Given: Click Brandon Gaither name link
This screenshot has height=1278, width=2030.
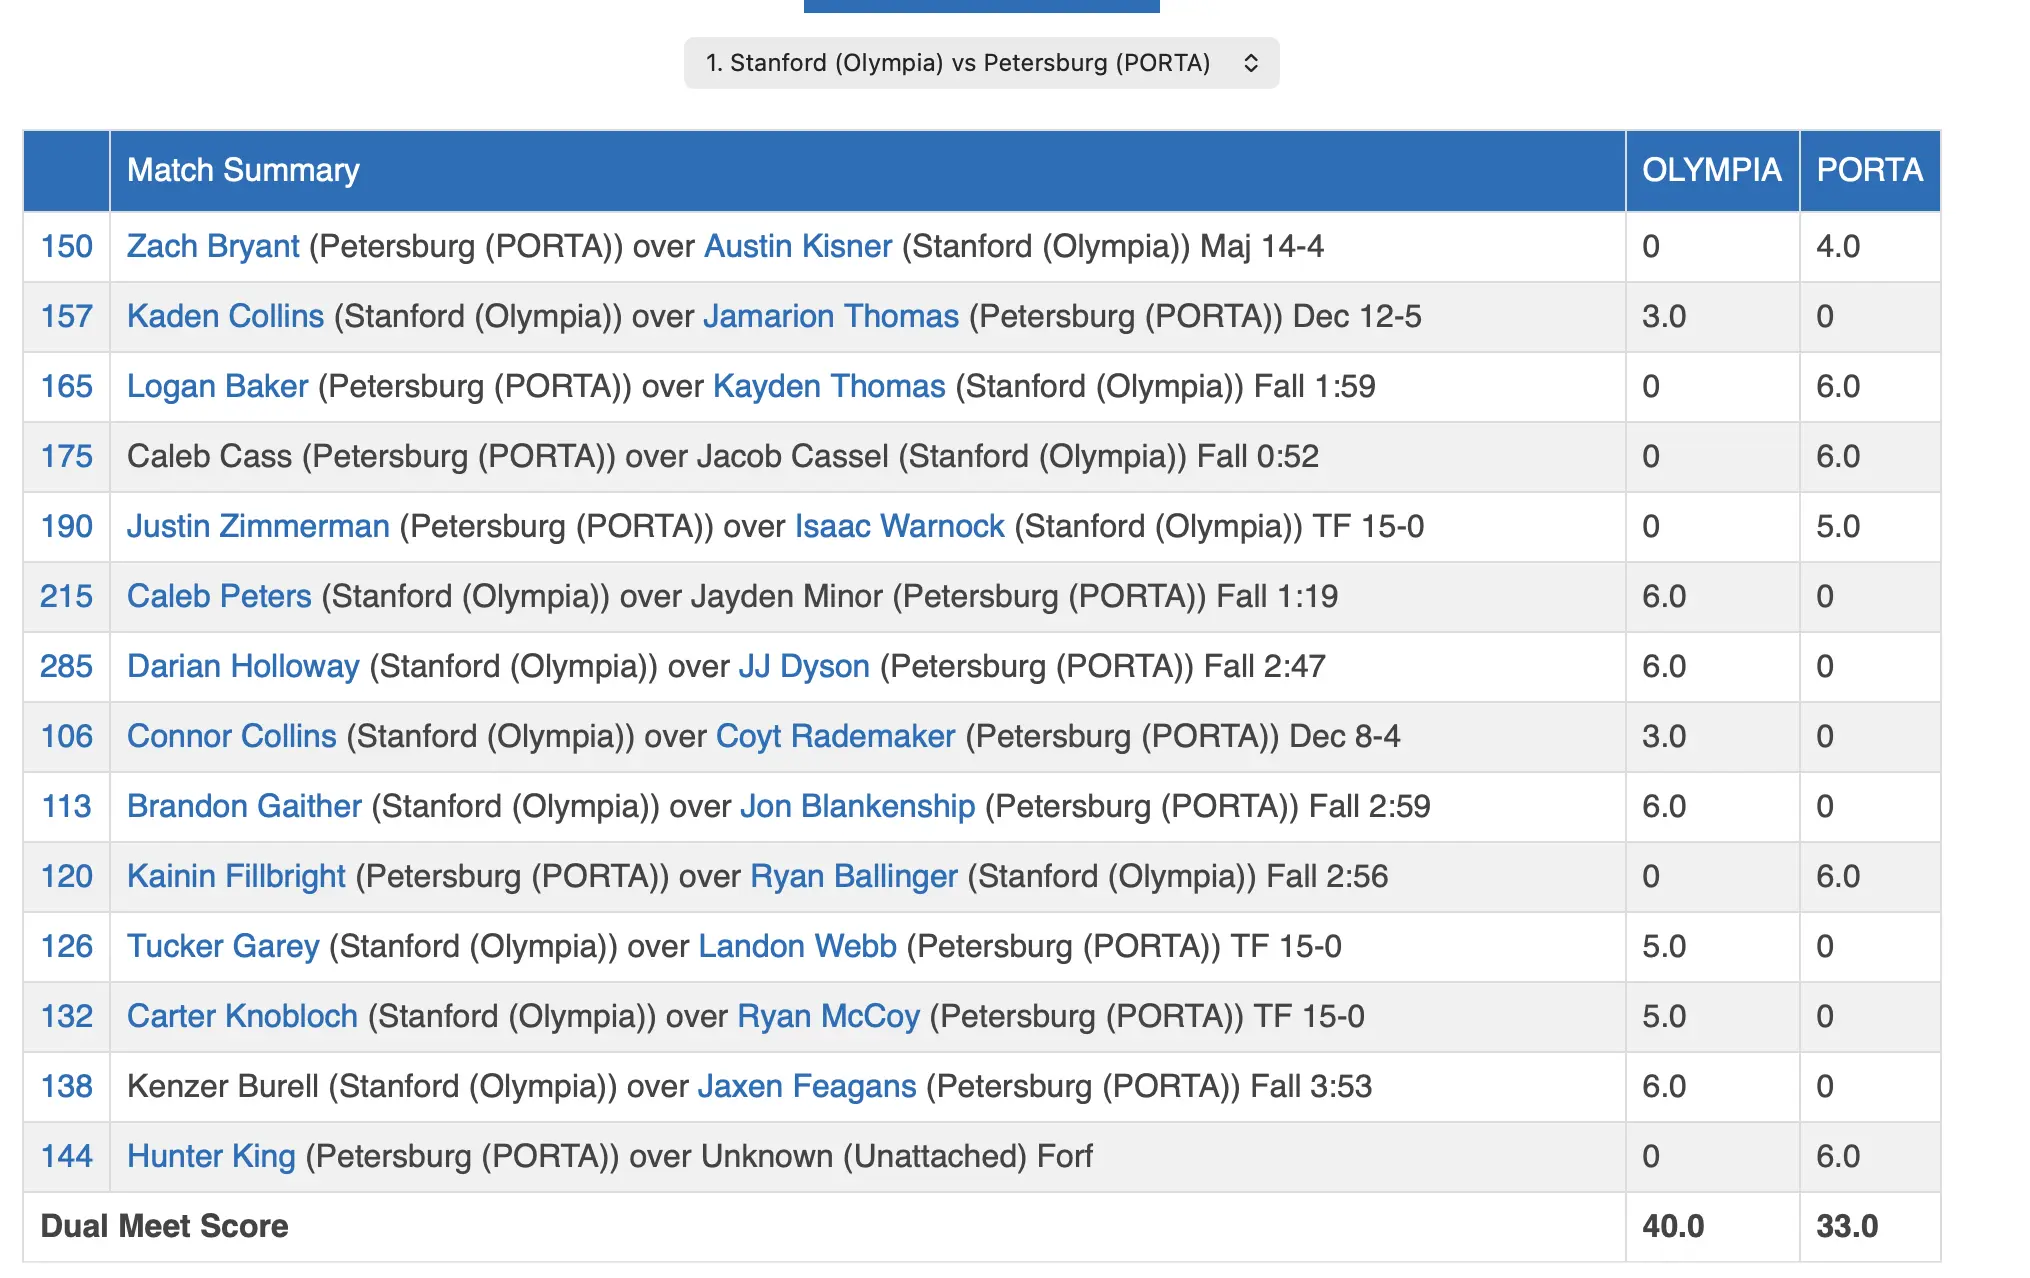Looking at the screenshot, I should coord(244,806).
